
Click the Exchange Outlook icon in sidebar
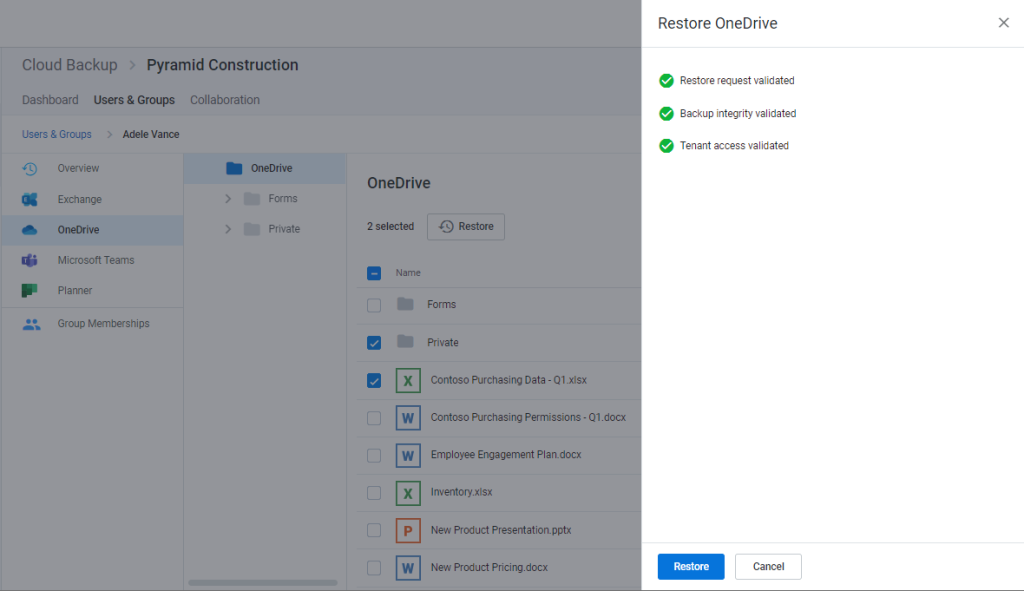coord(29,199)
